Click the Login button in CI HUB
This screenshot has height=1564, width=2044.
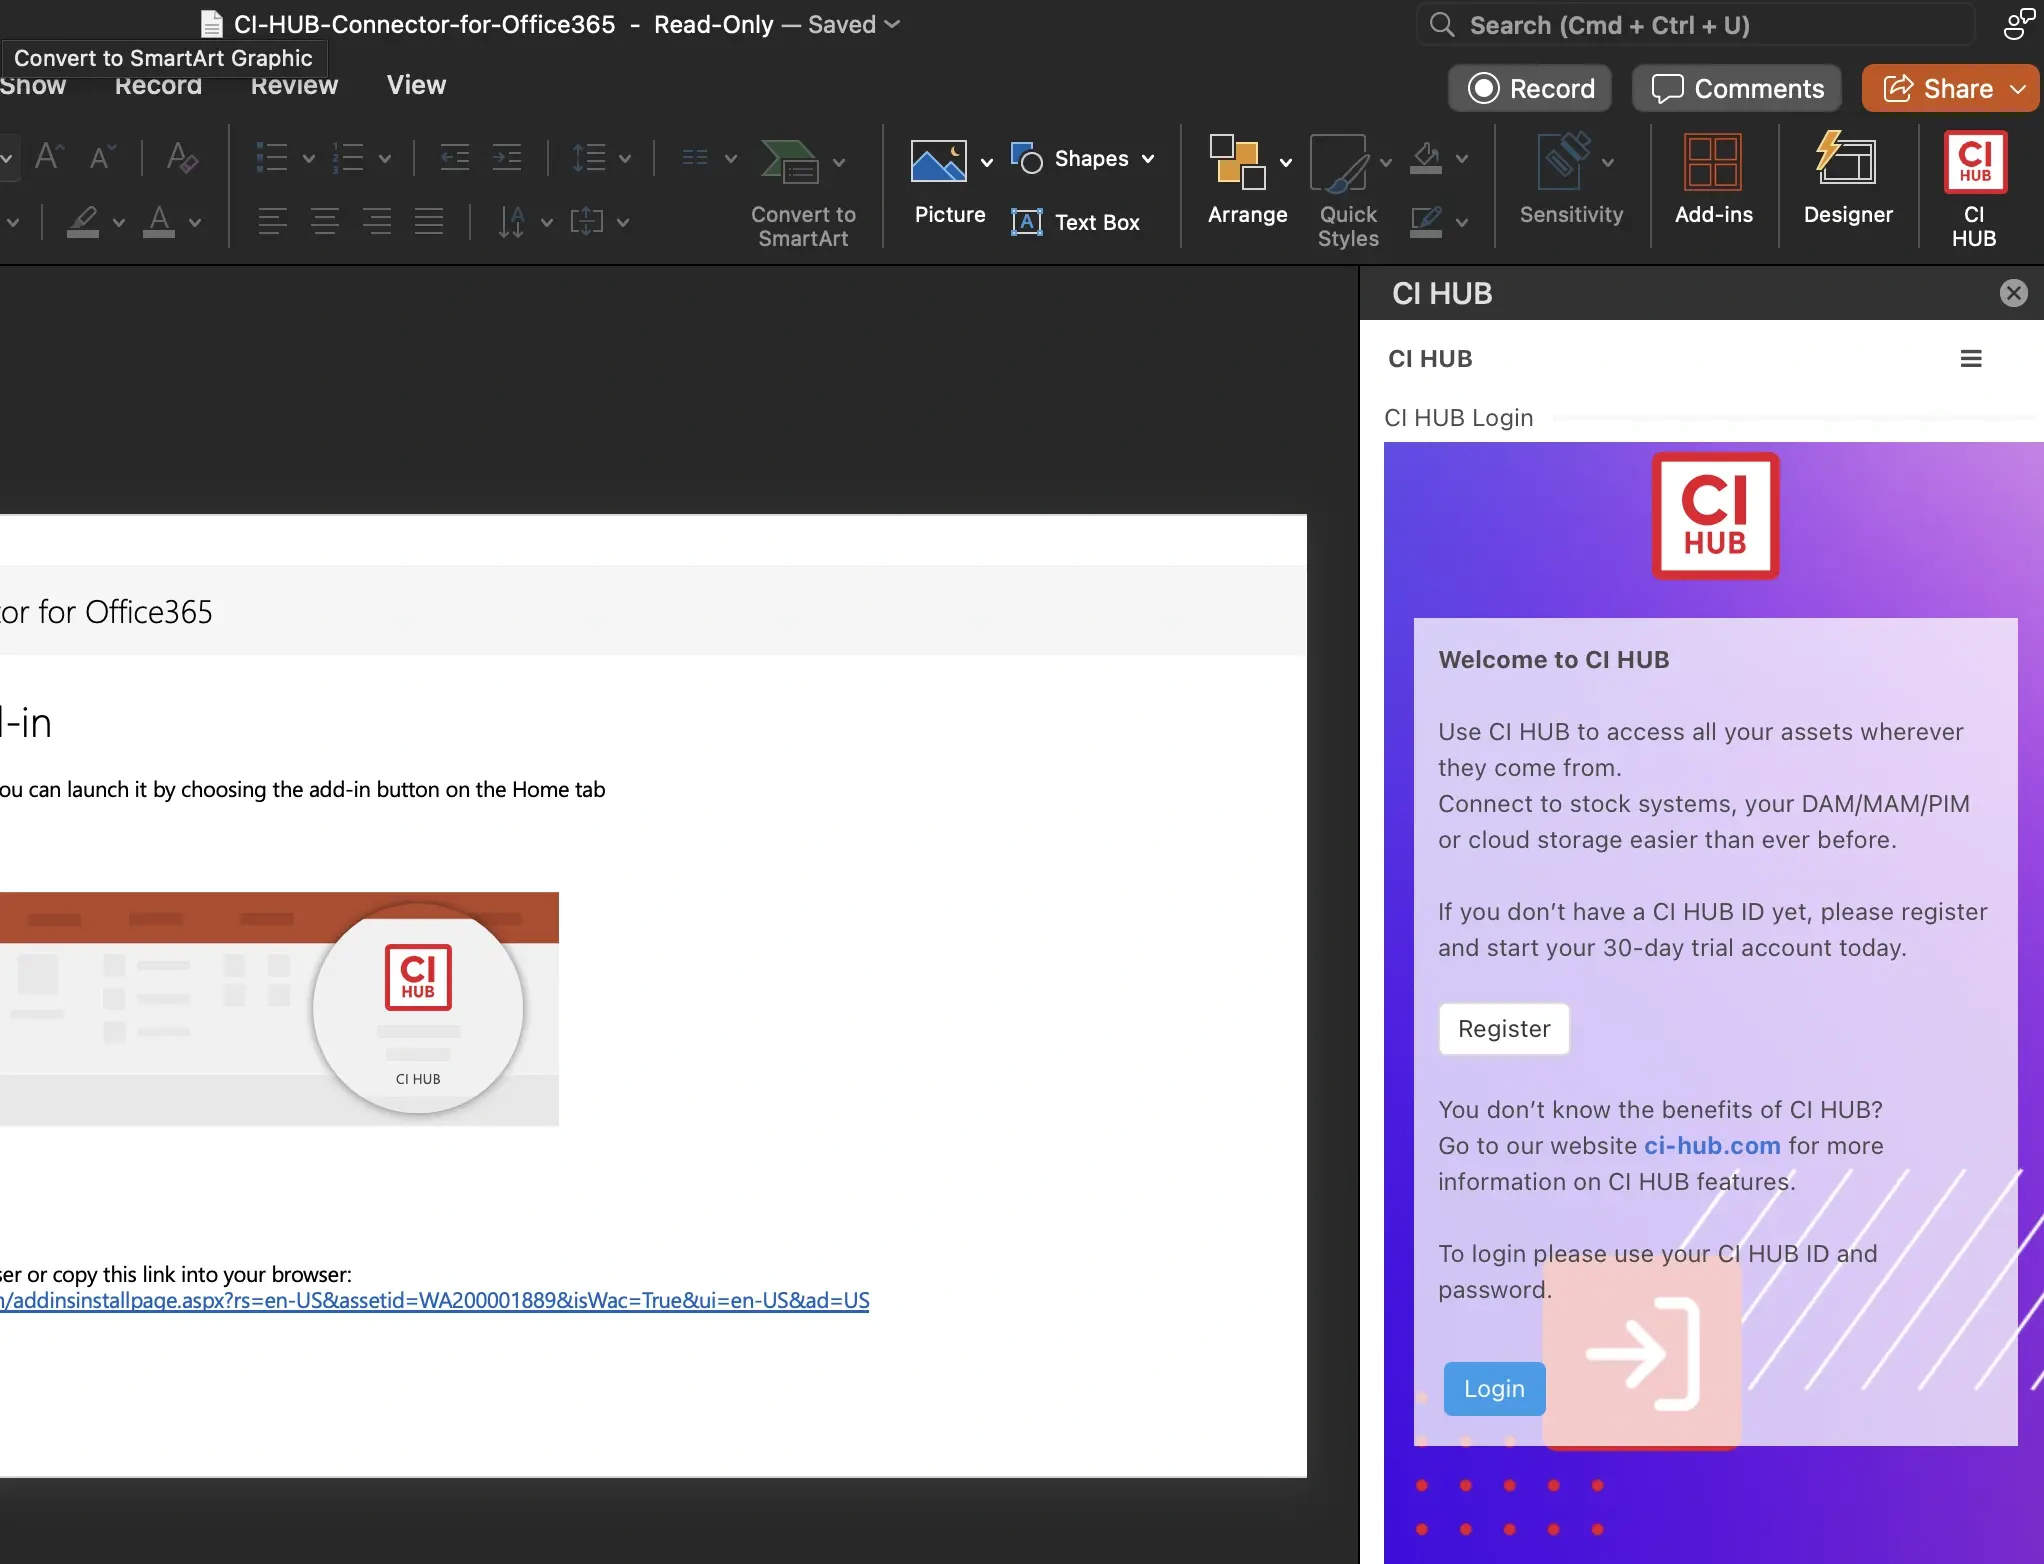click(x=1494, y=1388)
